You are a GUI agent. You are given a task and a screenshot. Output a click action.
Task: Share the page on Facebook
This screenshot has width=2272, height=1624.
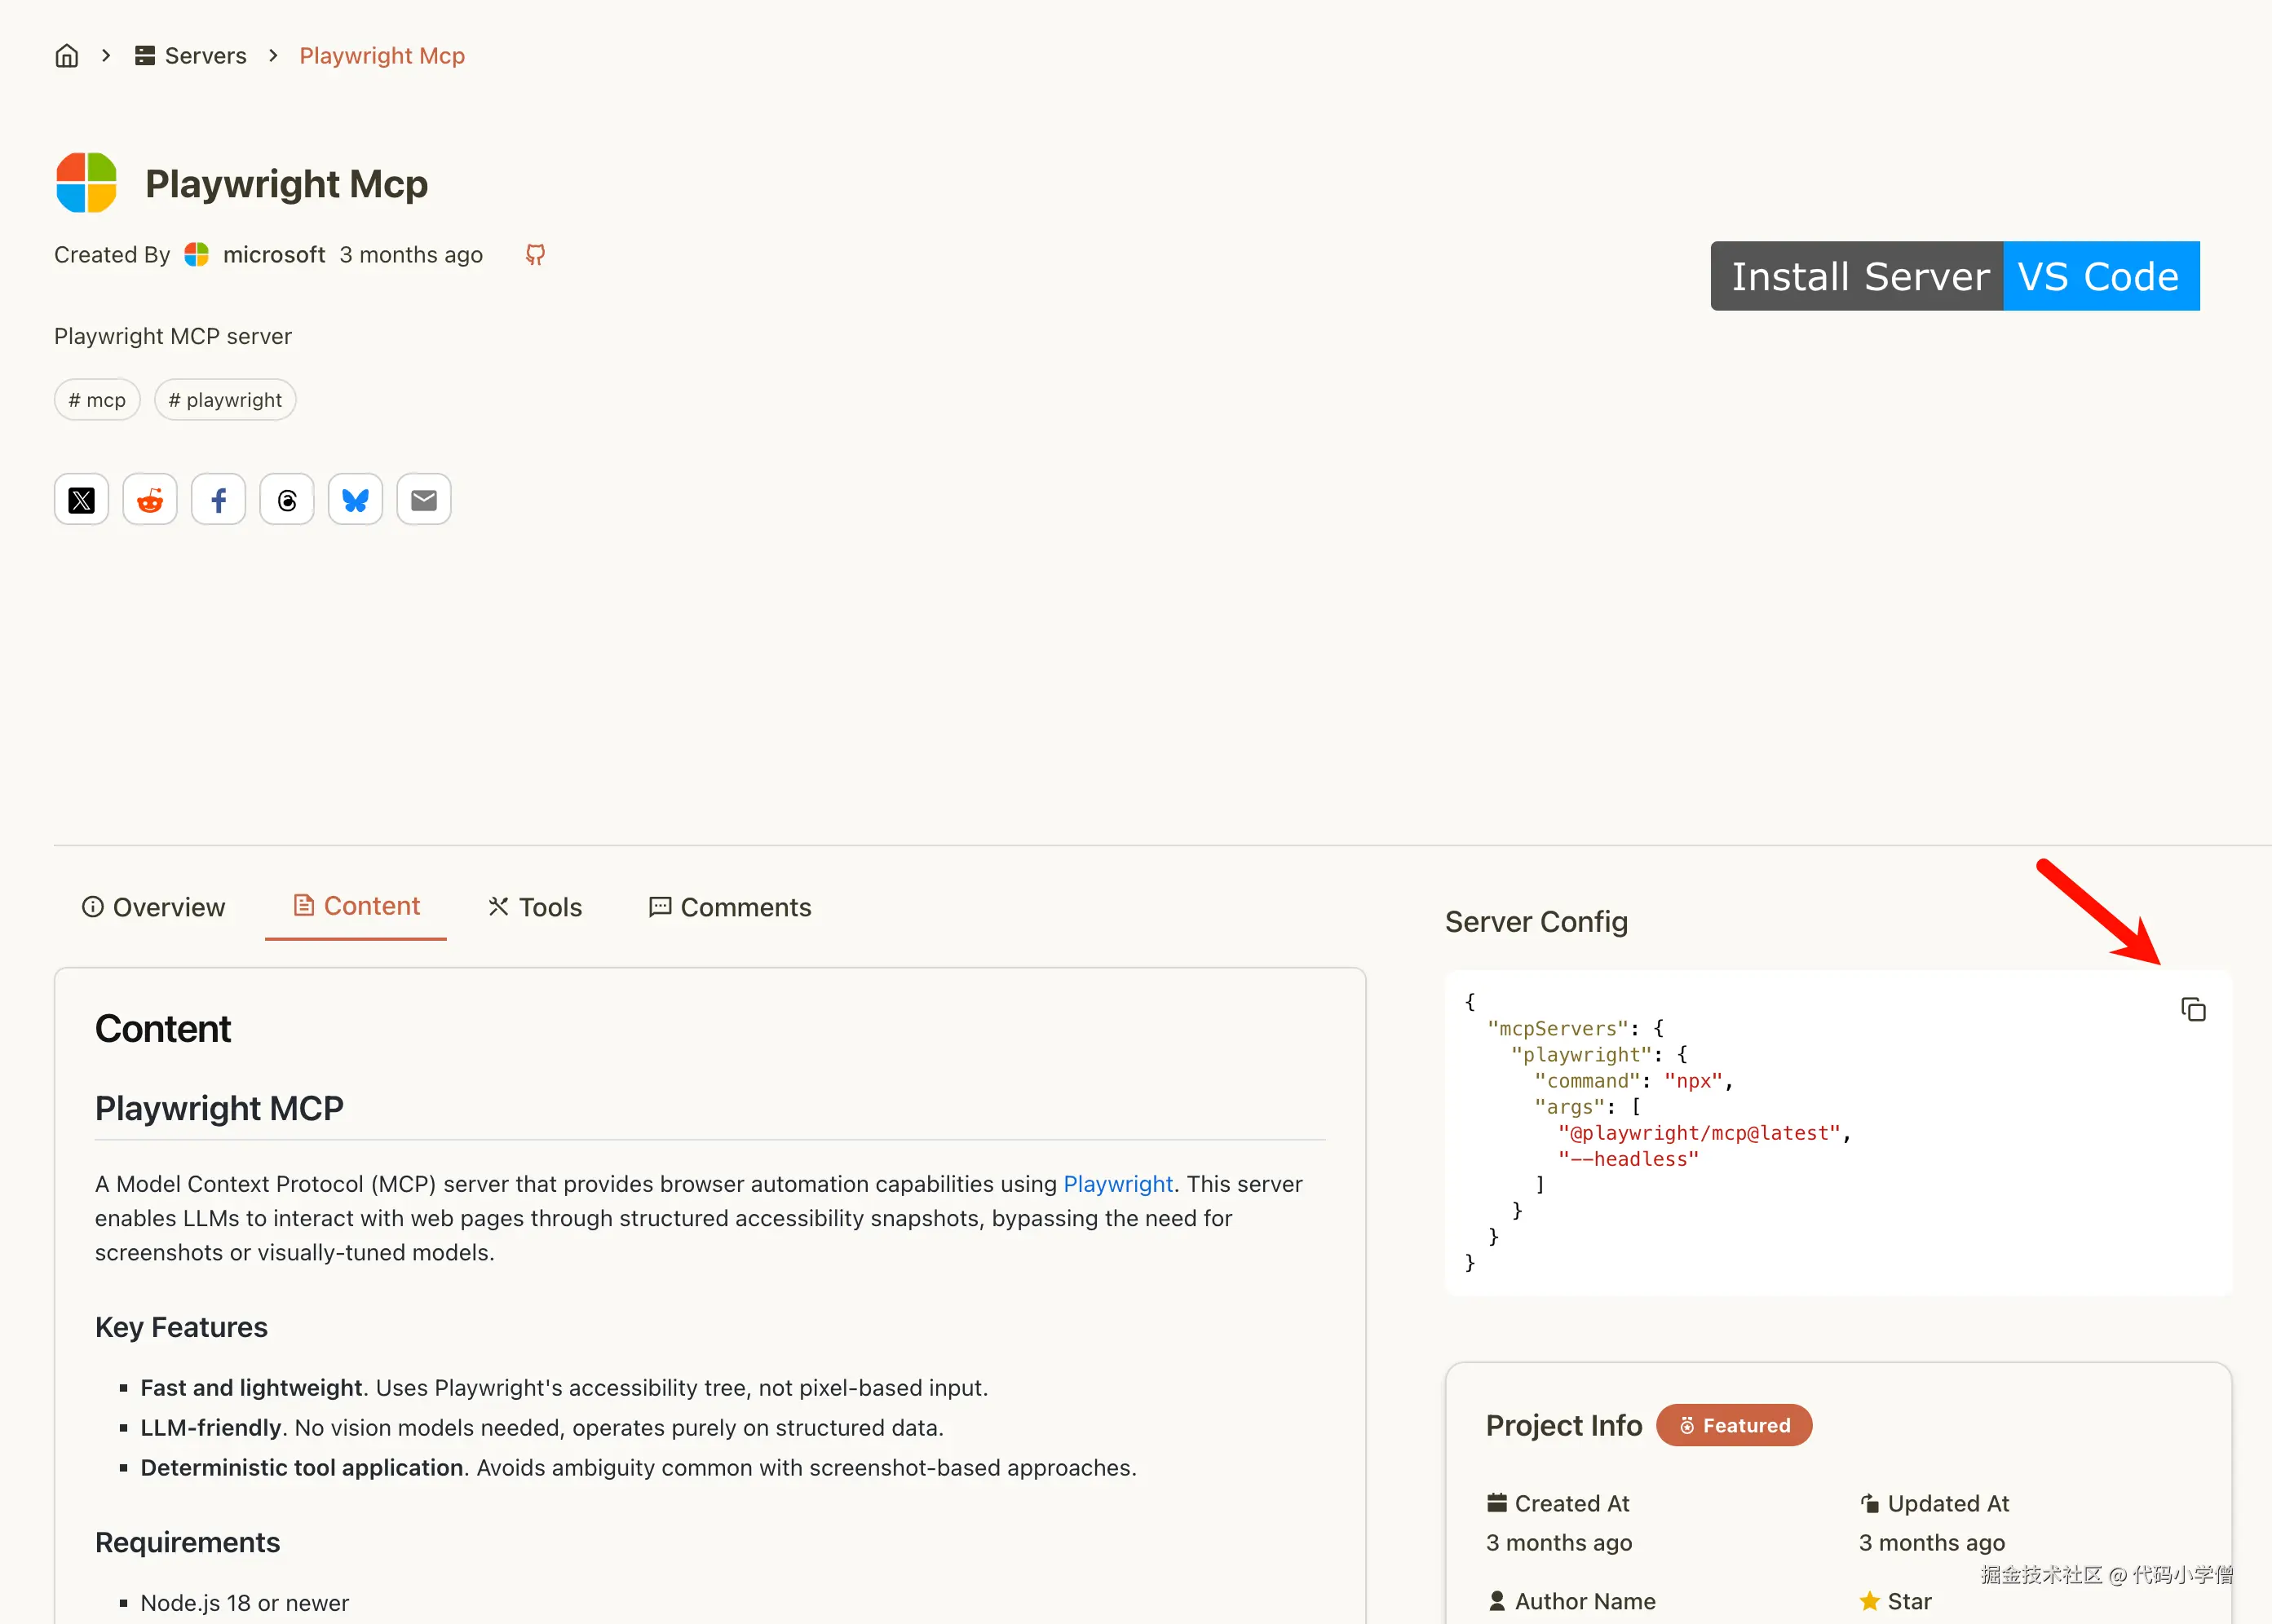[x=218, y=500]
